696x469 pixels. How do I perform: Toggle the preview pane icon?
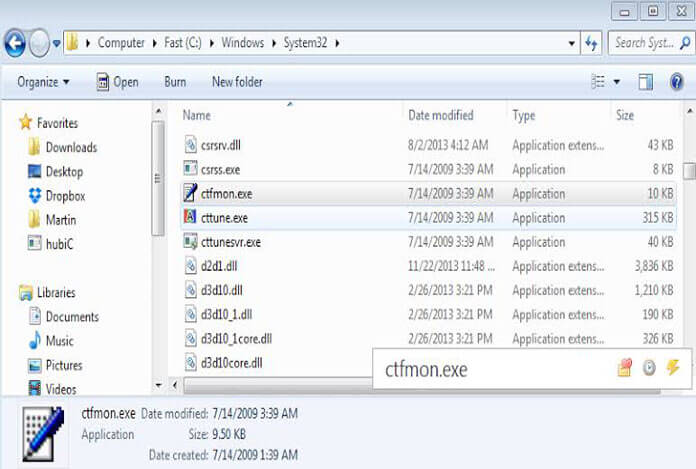click(x=645, y=82)
